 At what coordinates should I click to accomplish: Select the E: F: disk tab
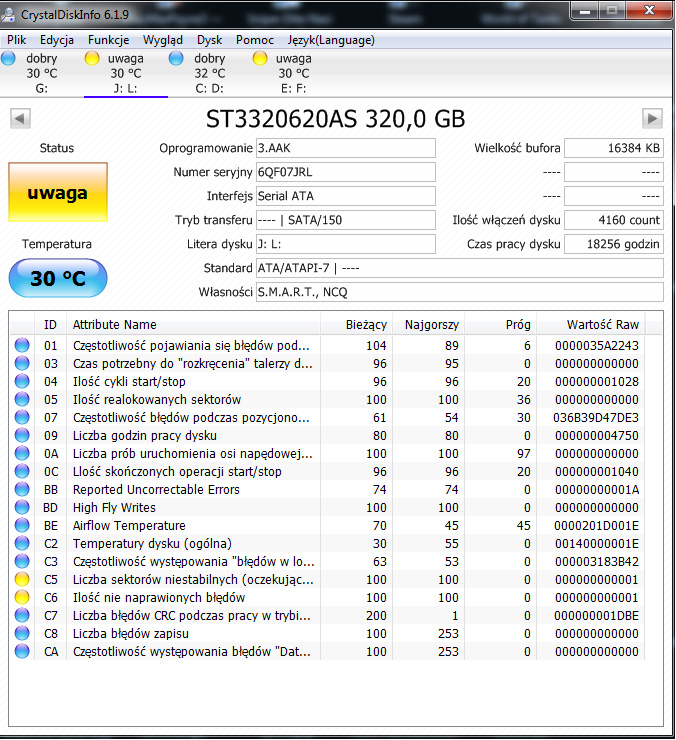pyautogui.click(x=294, y=73)
